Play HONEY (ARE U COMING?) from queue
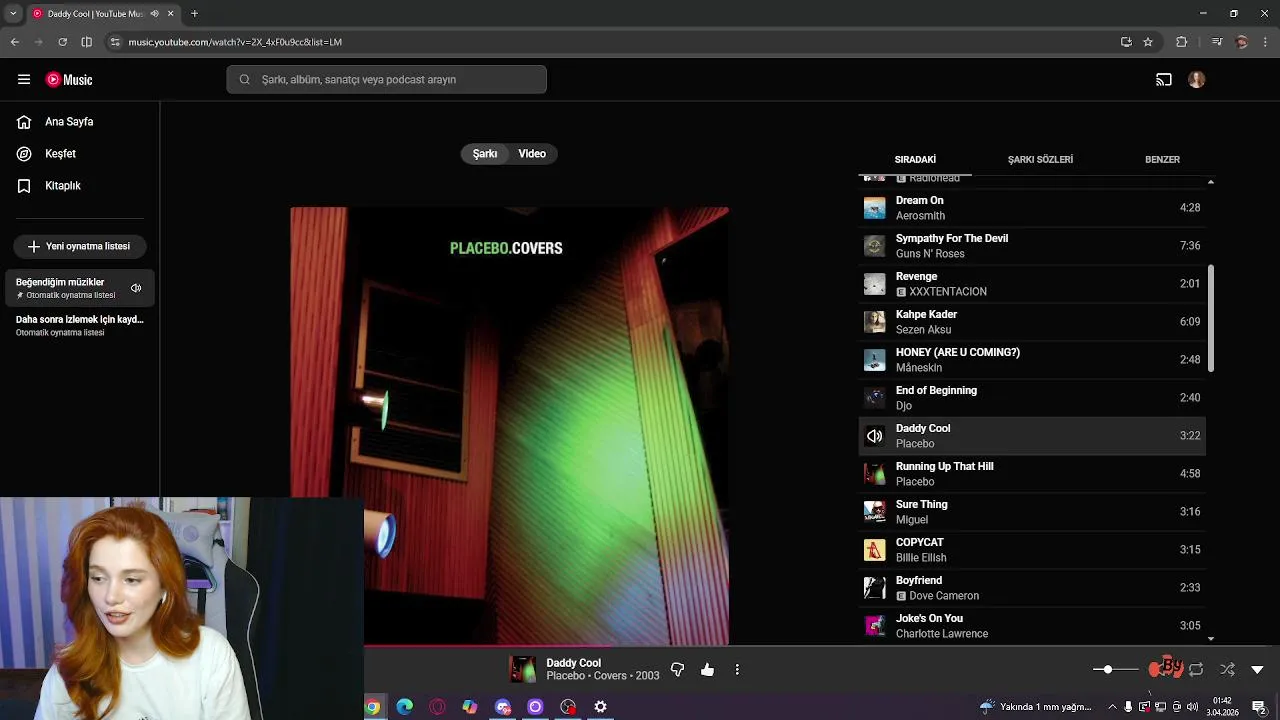This screenshot has width=1280, height=720. point(1032,360)
